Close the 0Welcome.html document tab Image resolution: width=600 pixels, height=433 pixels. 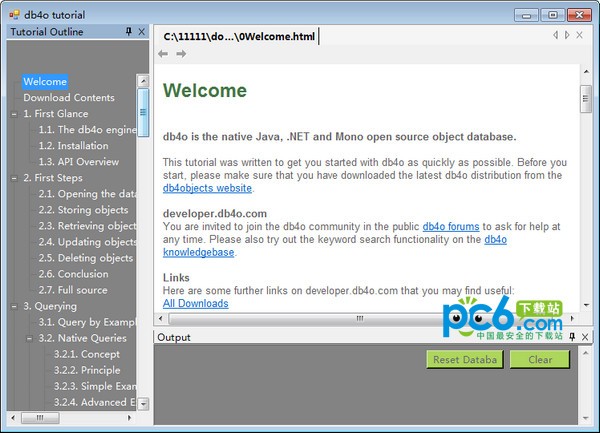[580, 35]
